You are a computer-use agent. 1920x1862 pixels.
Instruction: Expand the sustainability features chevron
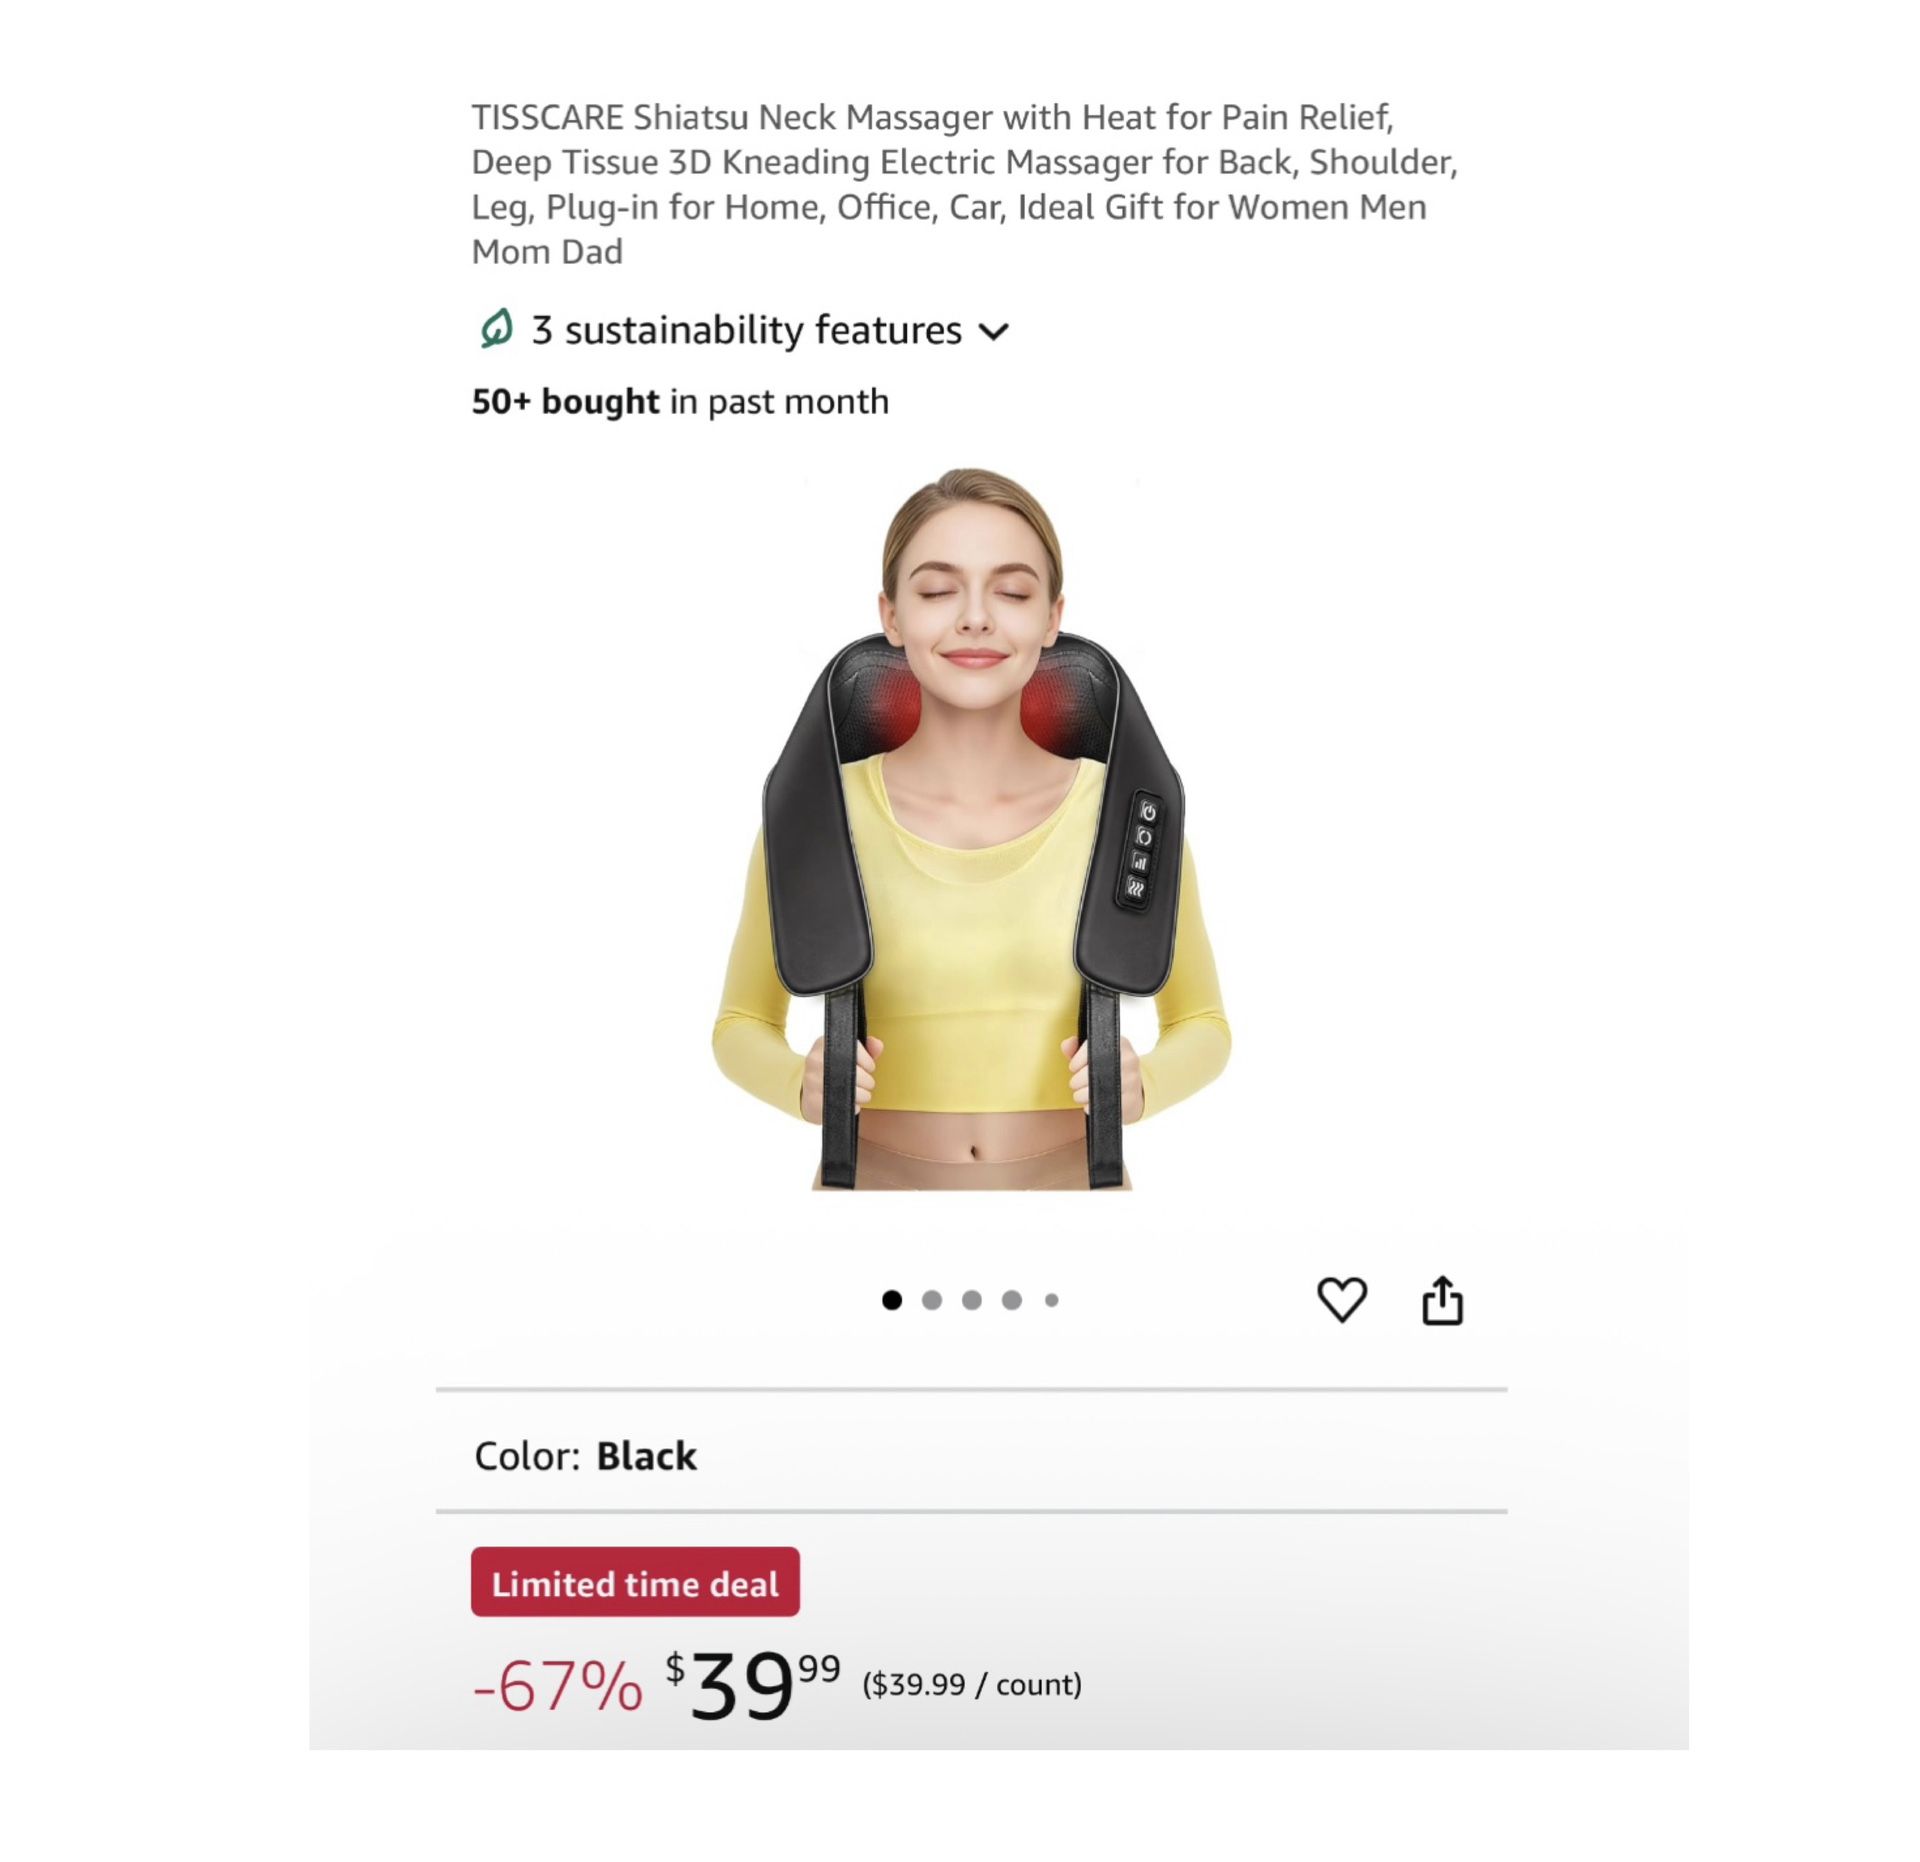pos(993,332)
